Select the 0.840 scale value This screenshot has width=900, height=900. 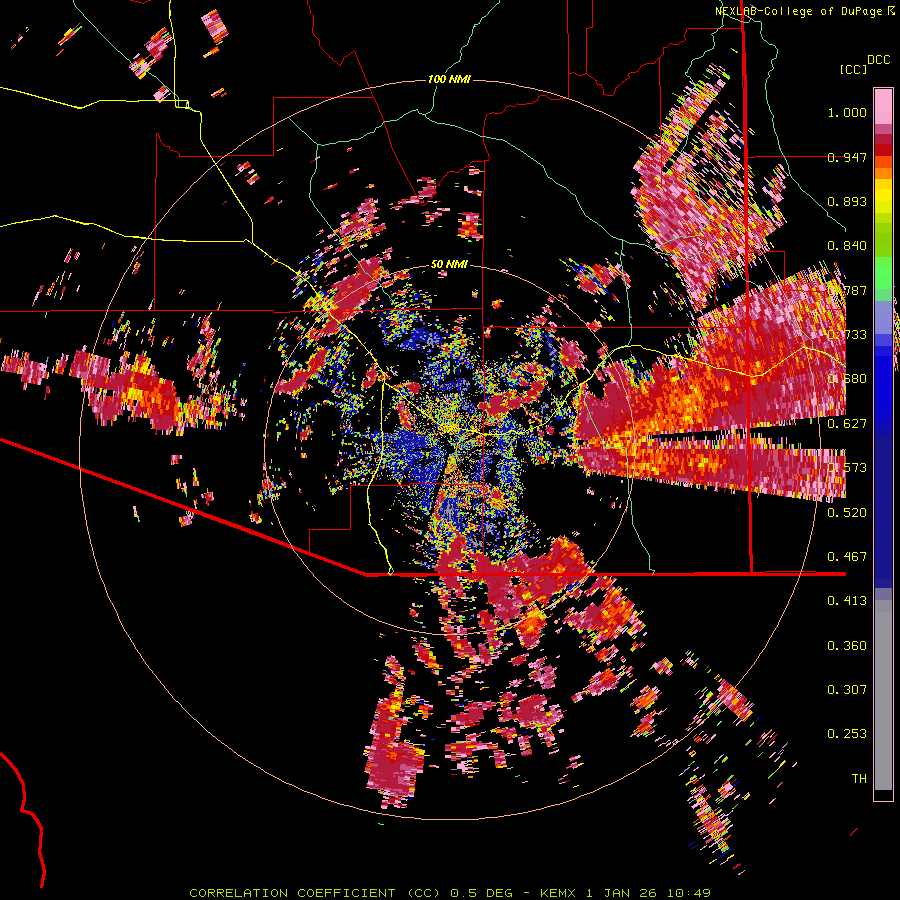[x=847, y=246]
